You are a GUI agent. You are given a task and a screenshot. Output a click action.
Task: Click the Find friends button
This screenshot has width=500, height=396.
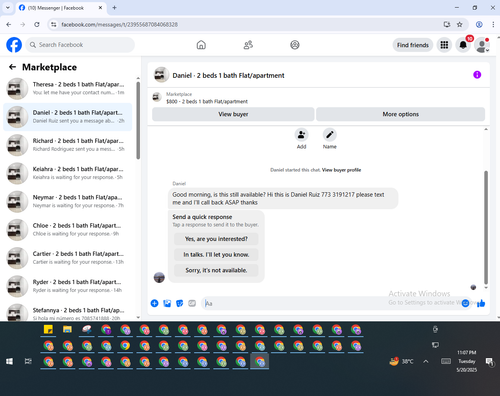pos(413,45)
